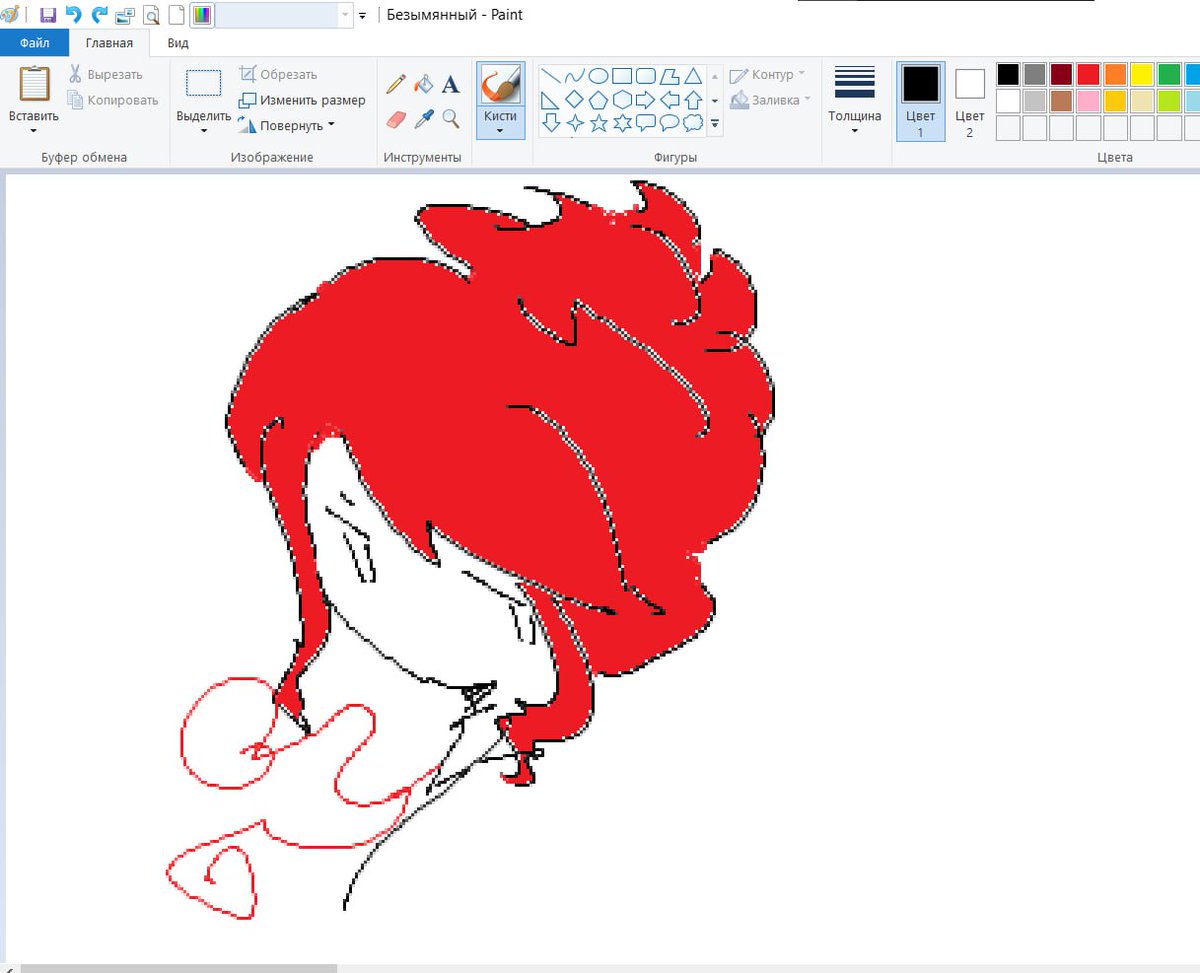Select the Fill with color bucket tool
Viewport: 1200px width, 973px height.
click(x=424, y=84)
